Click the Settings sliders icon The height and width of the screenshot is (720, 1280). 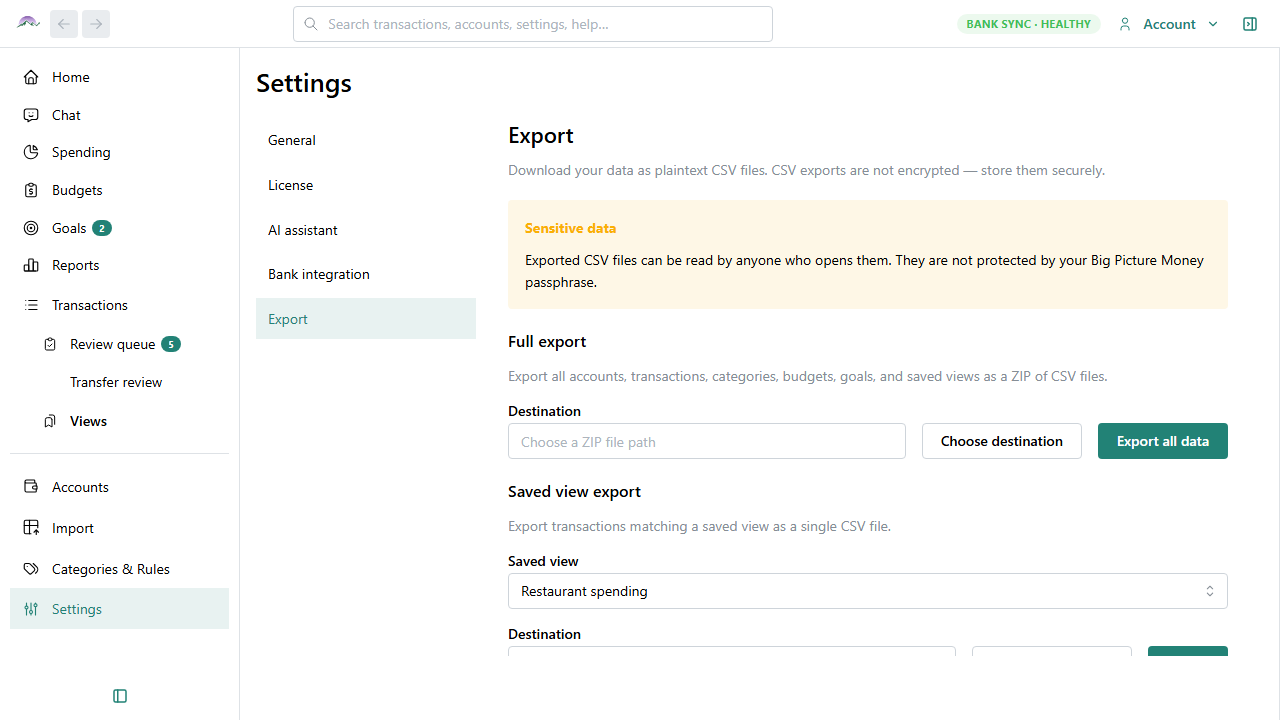coord(31,609)
